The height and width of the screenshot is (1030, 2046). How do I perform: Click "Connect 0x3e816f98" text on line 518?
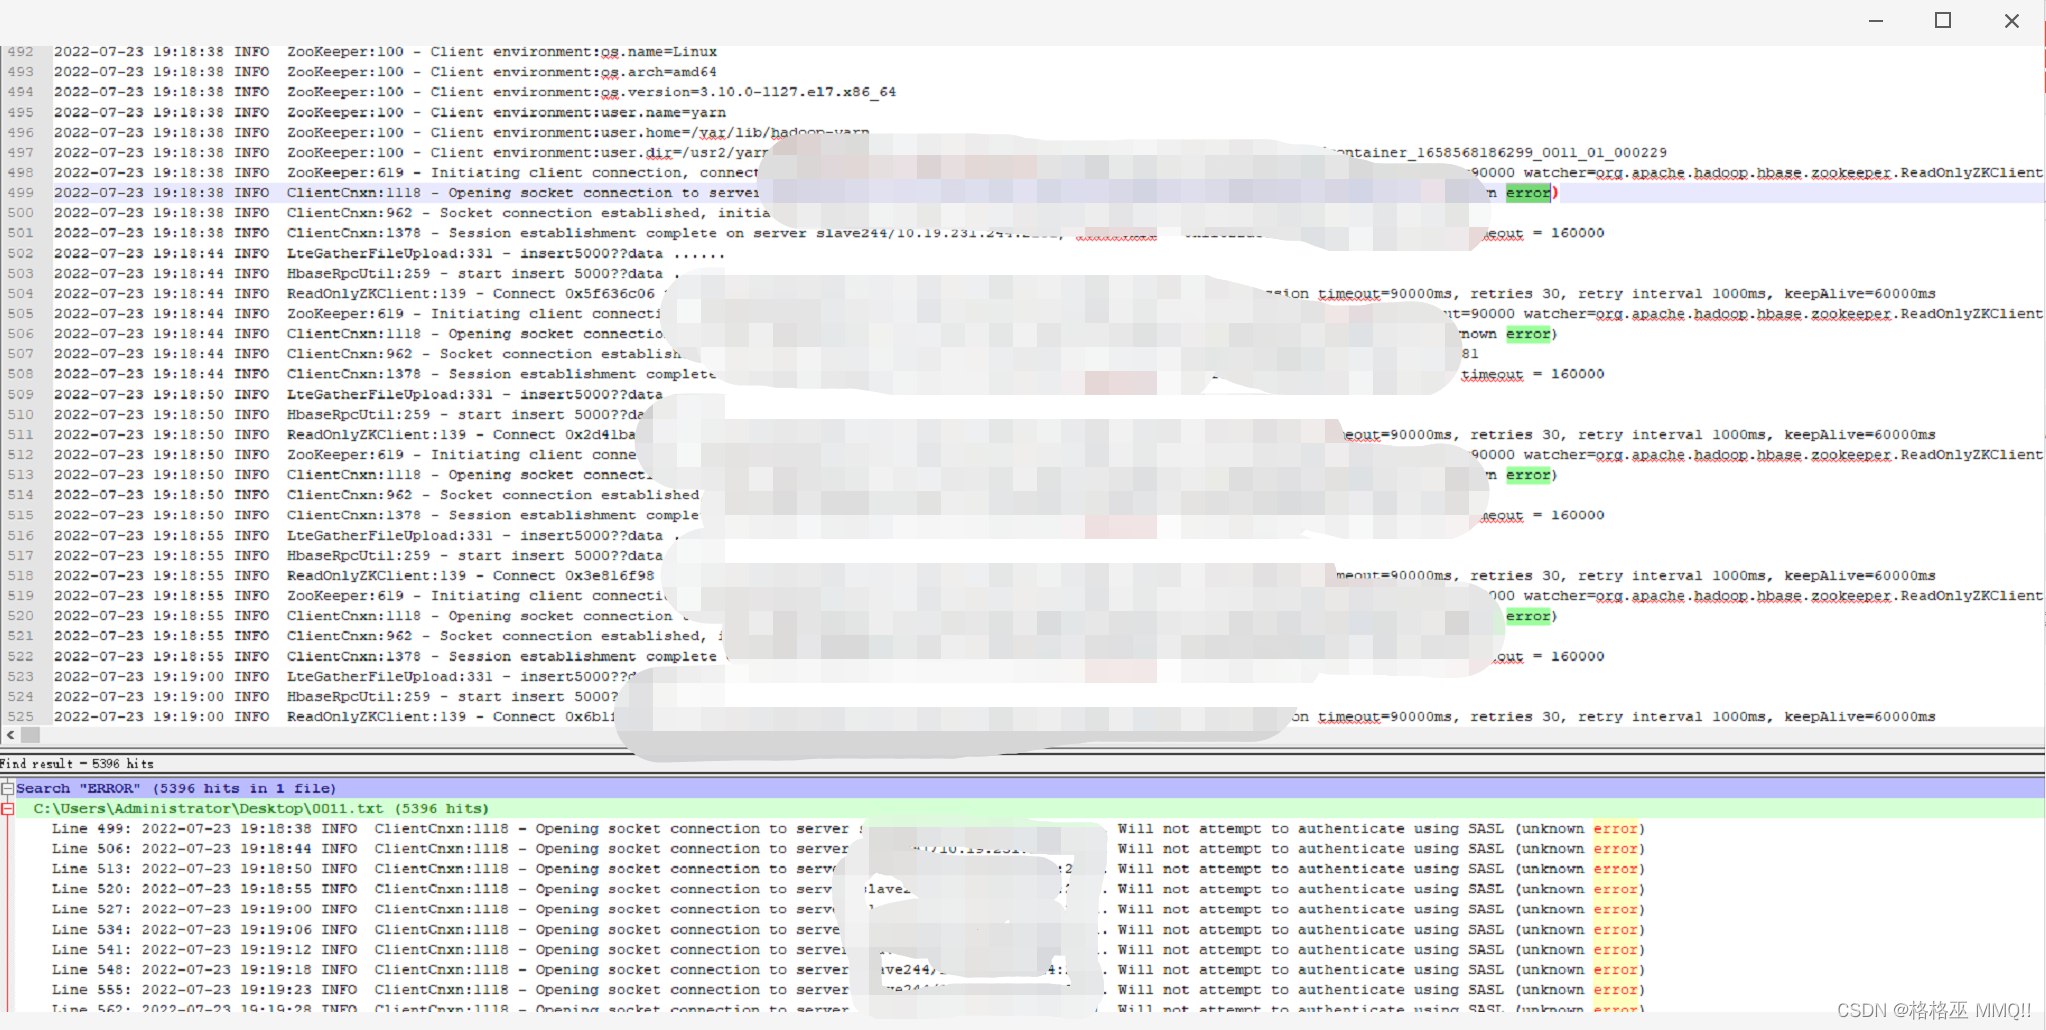point(573,576)
